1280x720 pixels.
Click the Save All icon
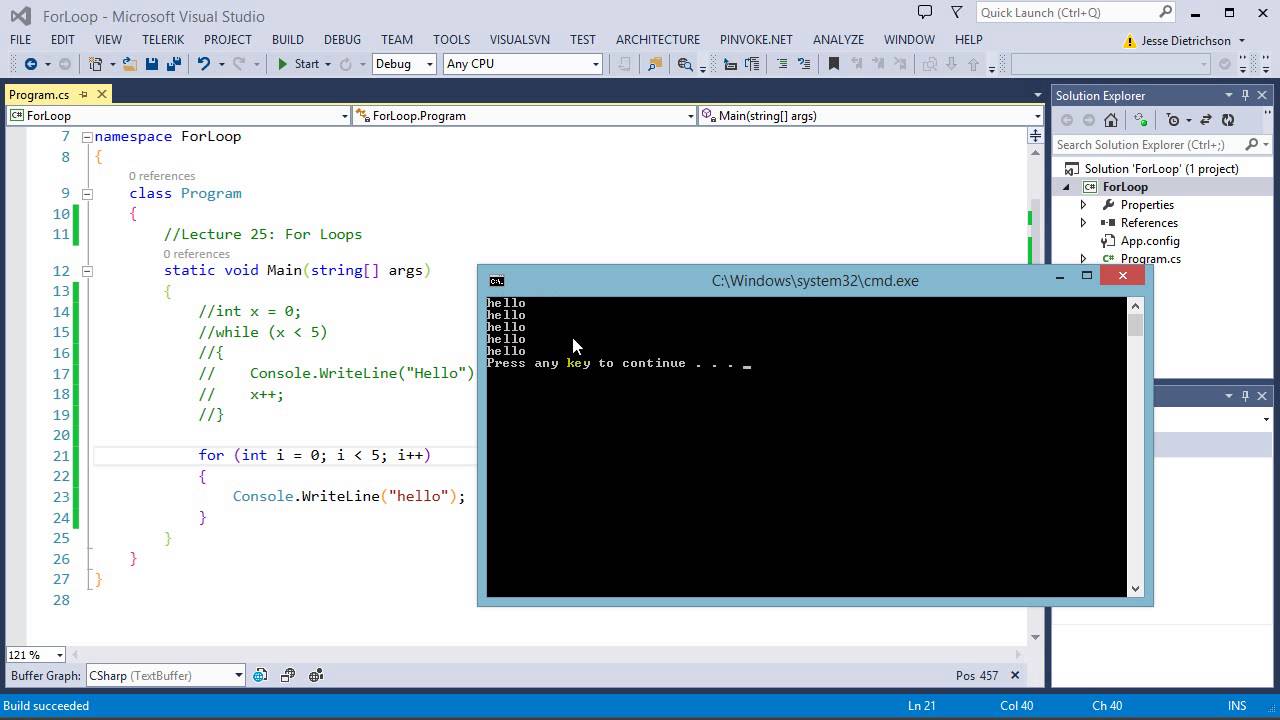point(173,64)
